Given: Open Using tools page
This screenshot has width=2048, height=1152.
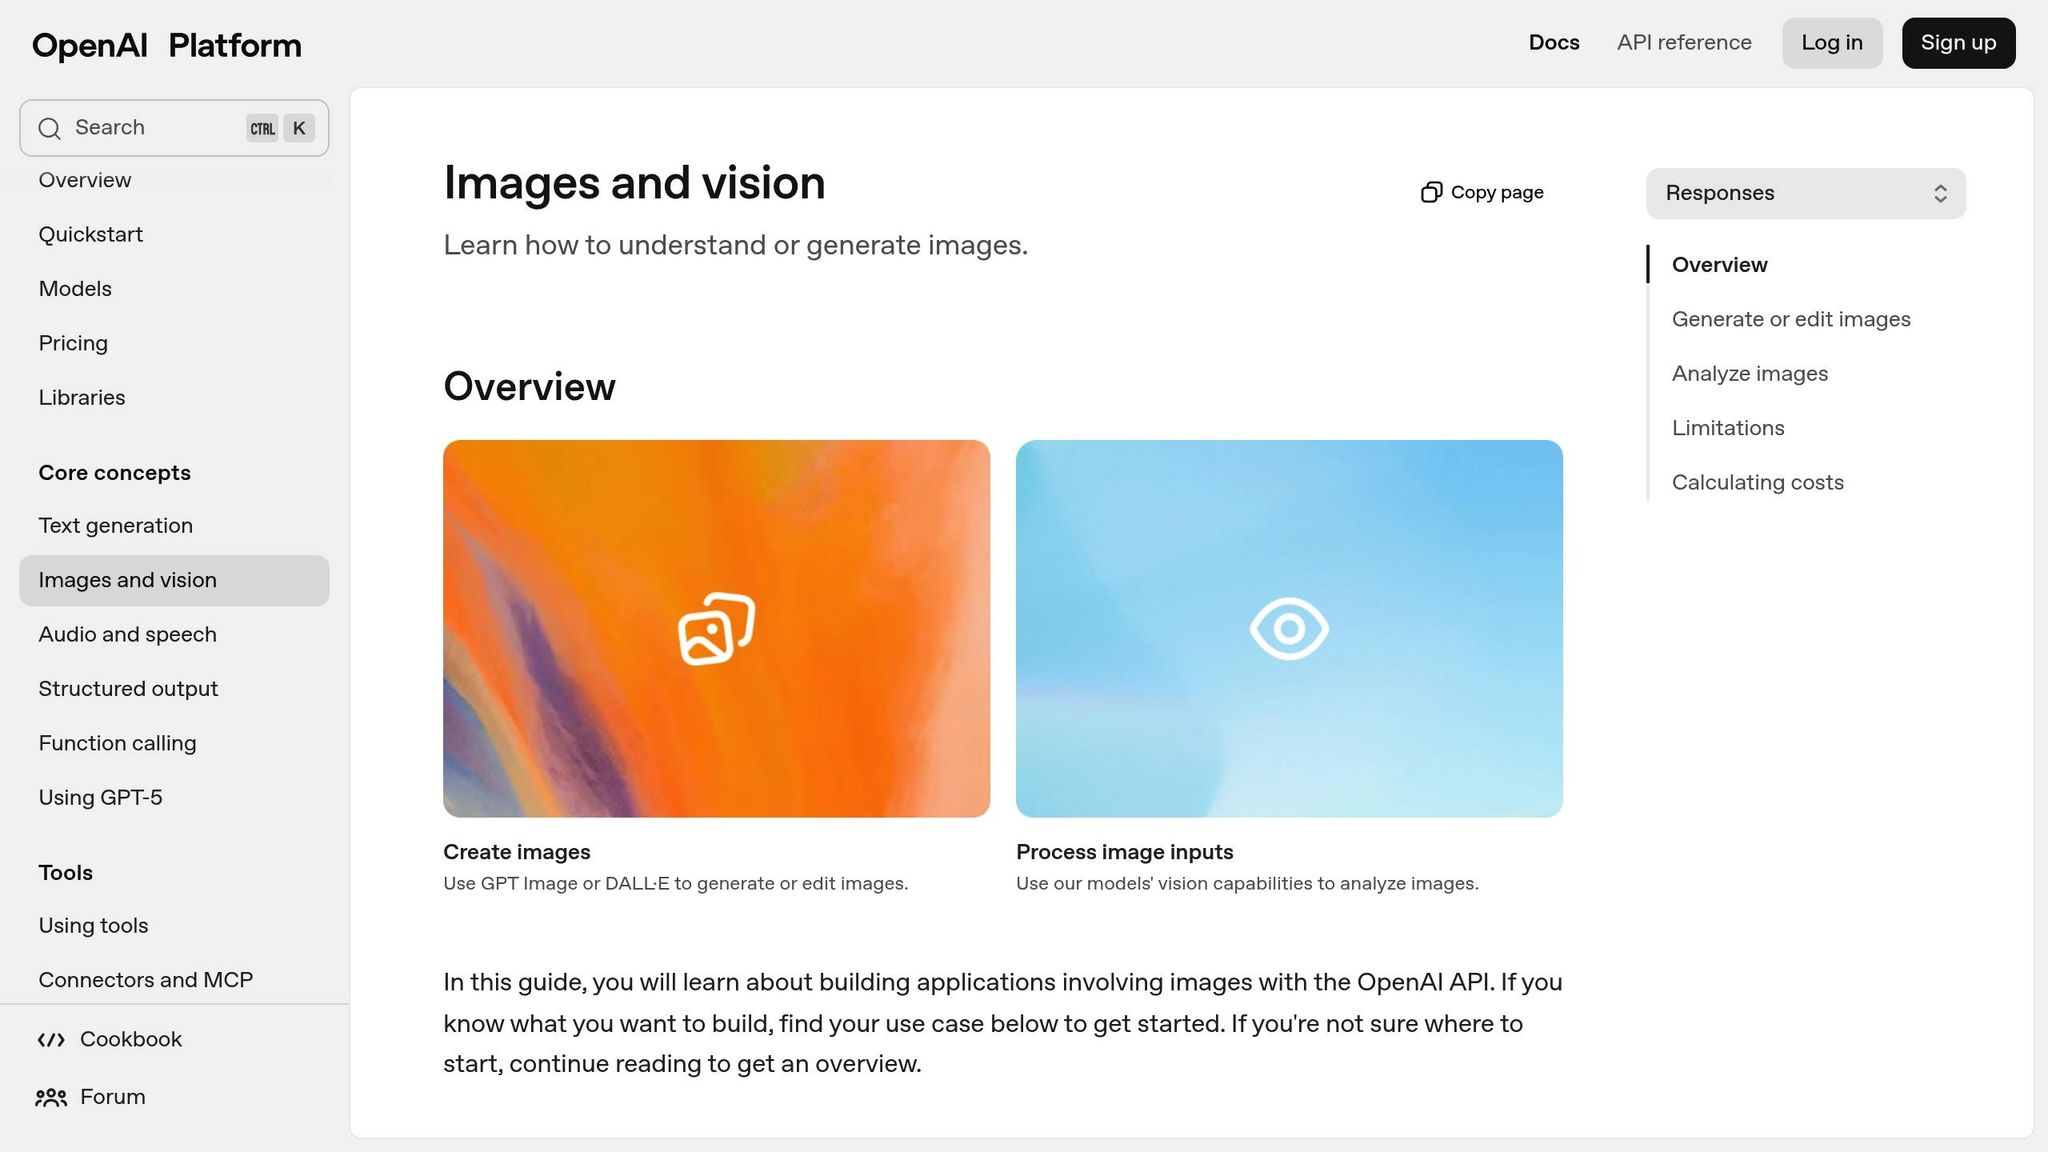Looking at the screenshot, I should [x=93, y=926].
